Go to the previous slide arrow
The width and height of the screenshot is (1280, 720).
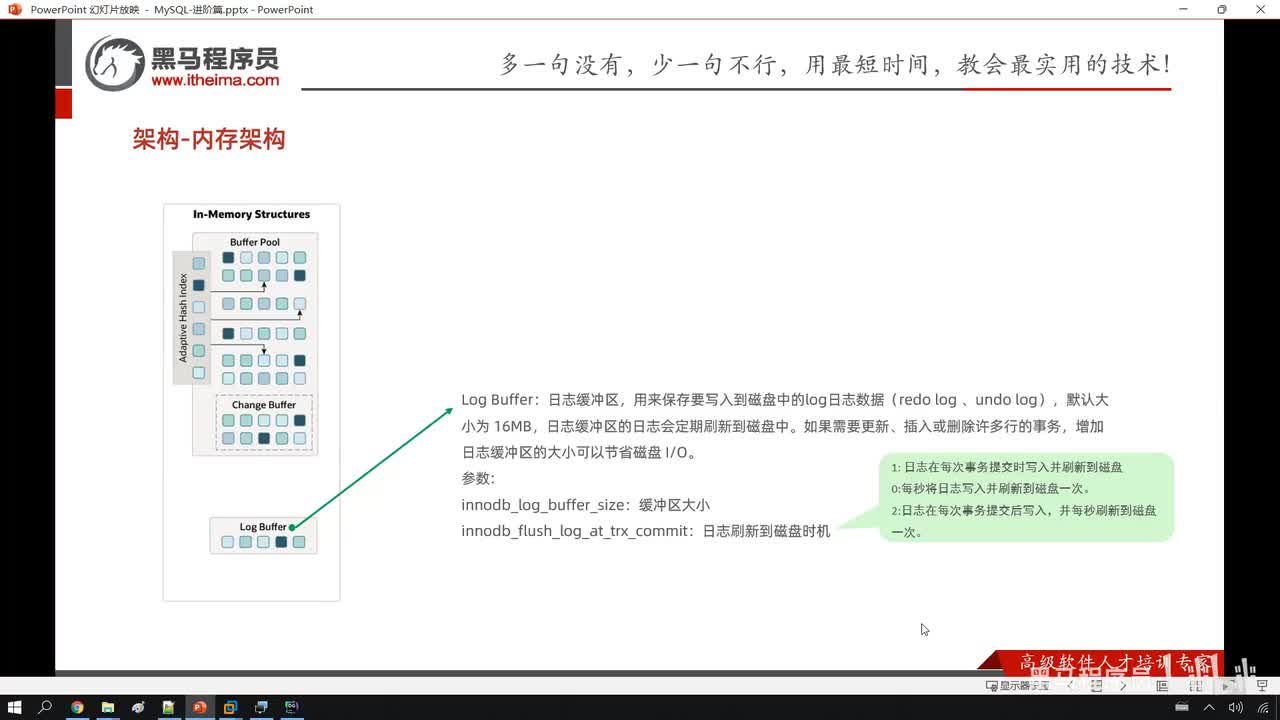1070,686
